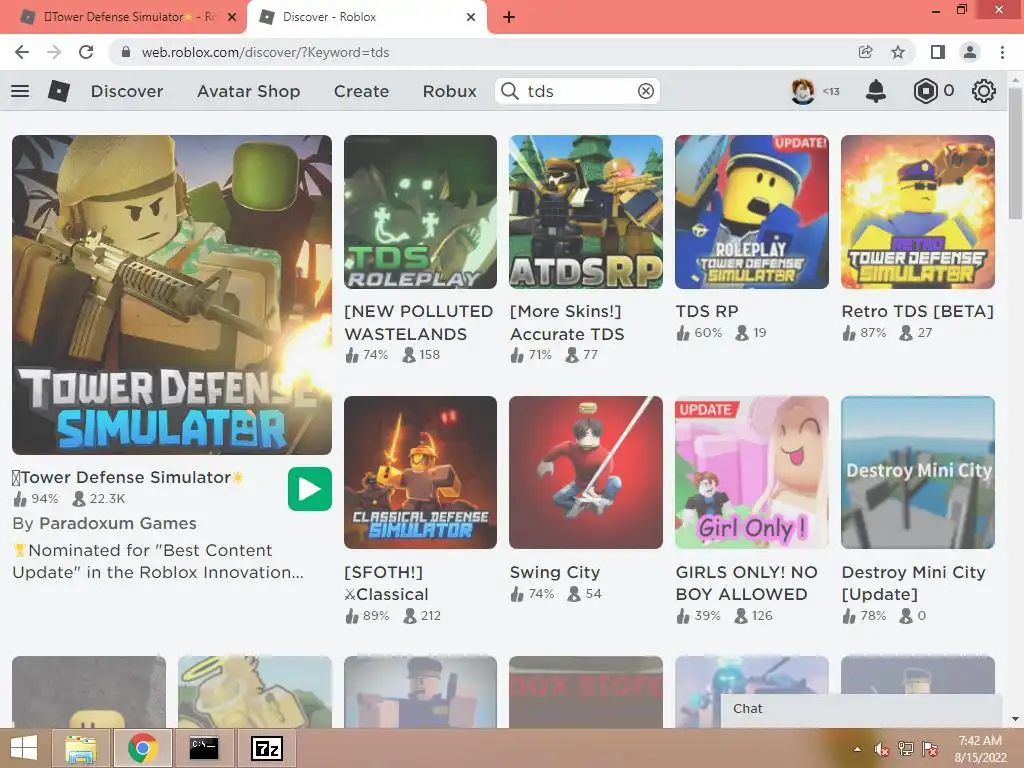Click the GIRLS ONLY! NO BOY ALLOWED title
The image size is (1024, 768).
(x=746, y=583)
